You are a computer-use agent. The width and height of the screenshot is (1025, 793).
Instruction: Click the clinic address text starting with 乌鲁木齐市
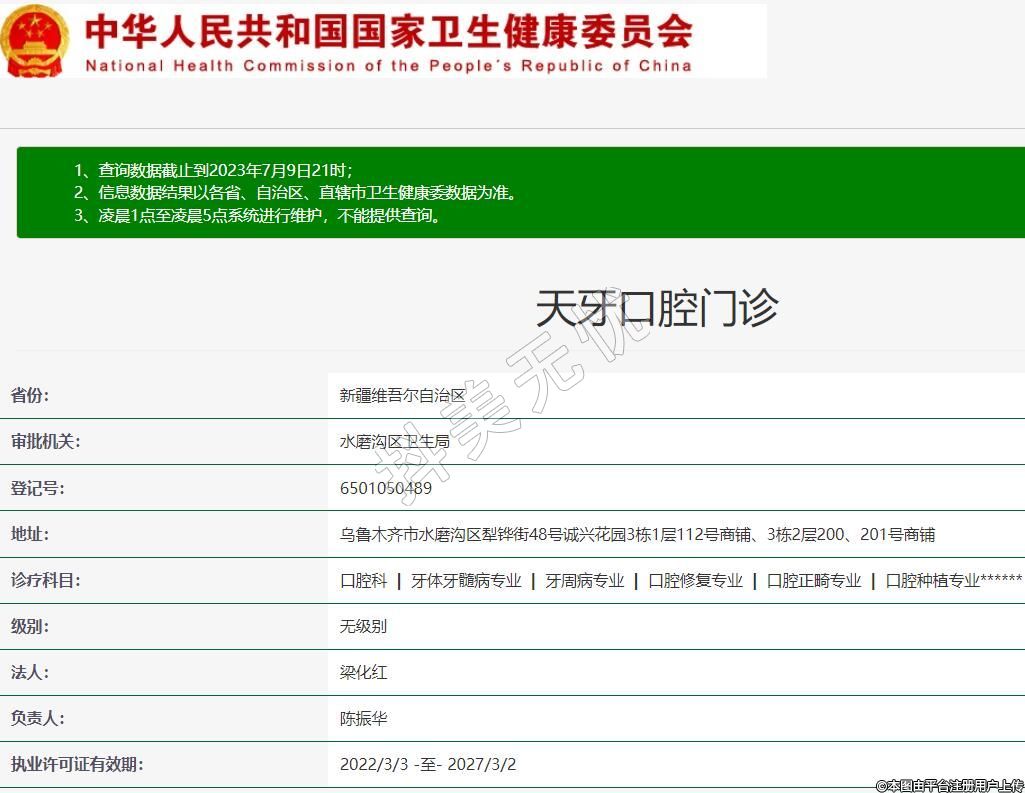click(x=637, y=535)
